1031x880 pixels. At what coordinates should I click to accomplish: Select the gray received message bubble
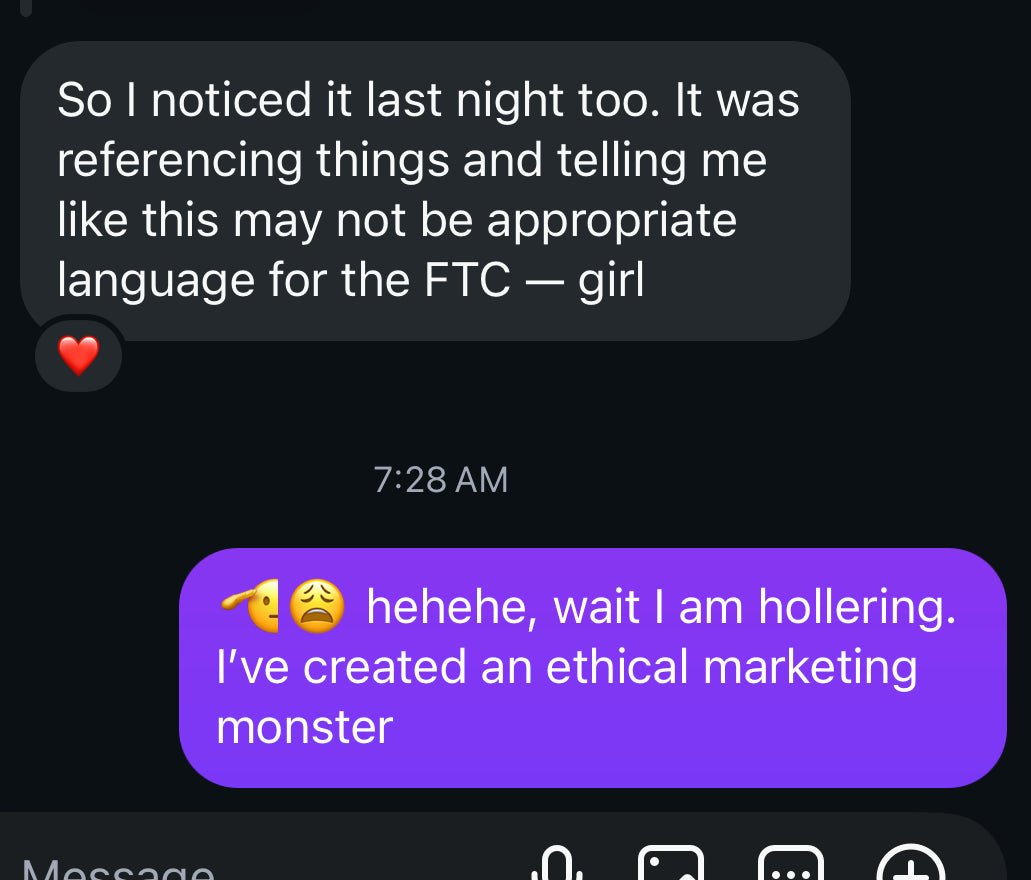click(x=435, y=190)
